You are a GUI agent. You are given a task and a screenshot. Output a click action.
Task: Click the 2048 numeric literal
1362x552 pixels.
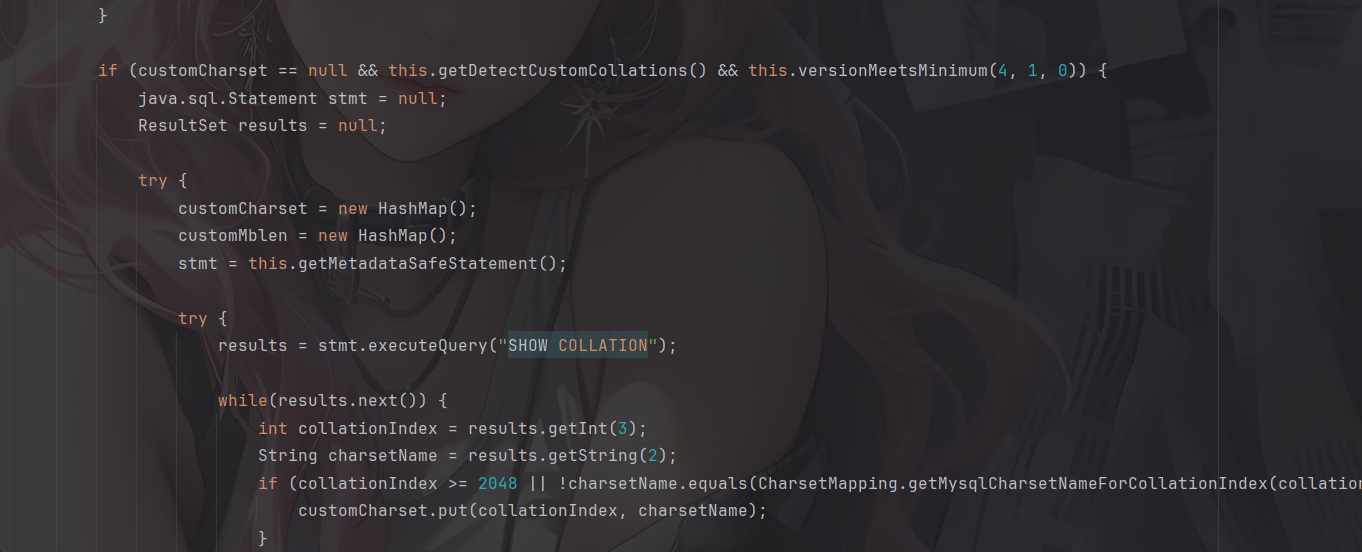pyautogui.click(x=498, y=483)
